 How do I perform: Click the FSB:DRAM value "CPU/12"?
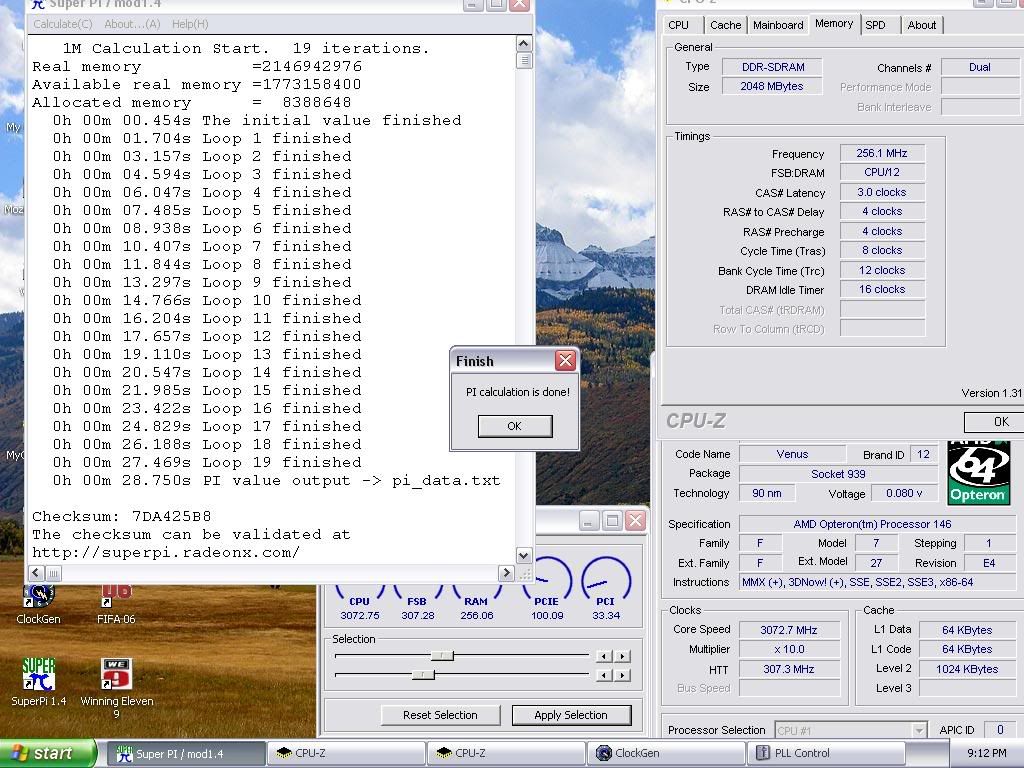882,172
